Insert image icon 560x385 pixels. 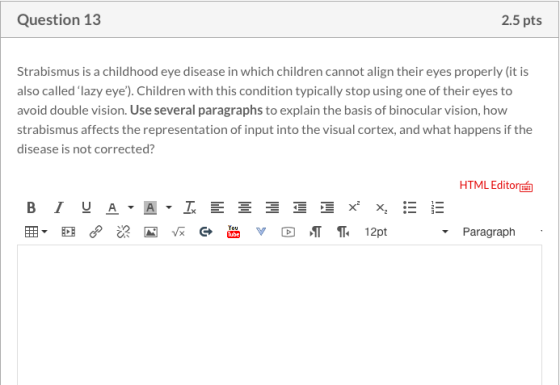151,232
